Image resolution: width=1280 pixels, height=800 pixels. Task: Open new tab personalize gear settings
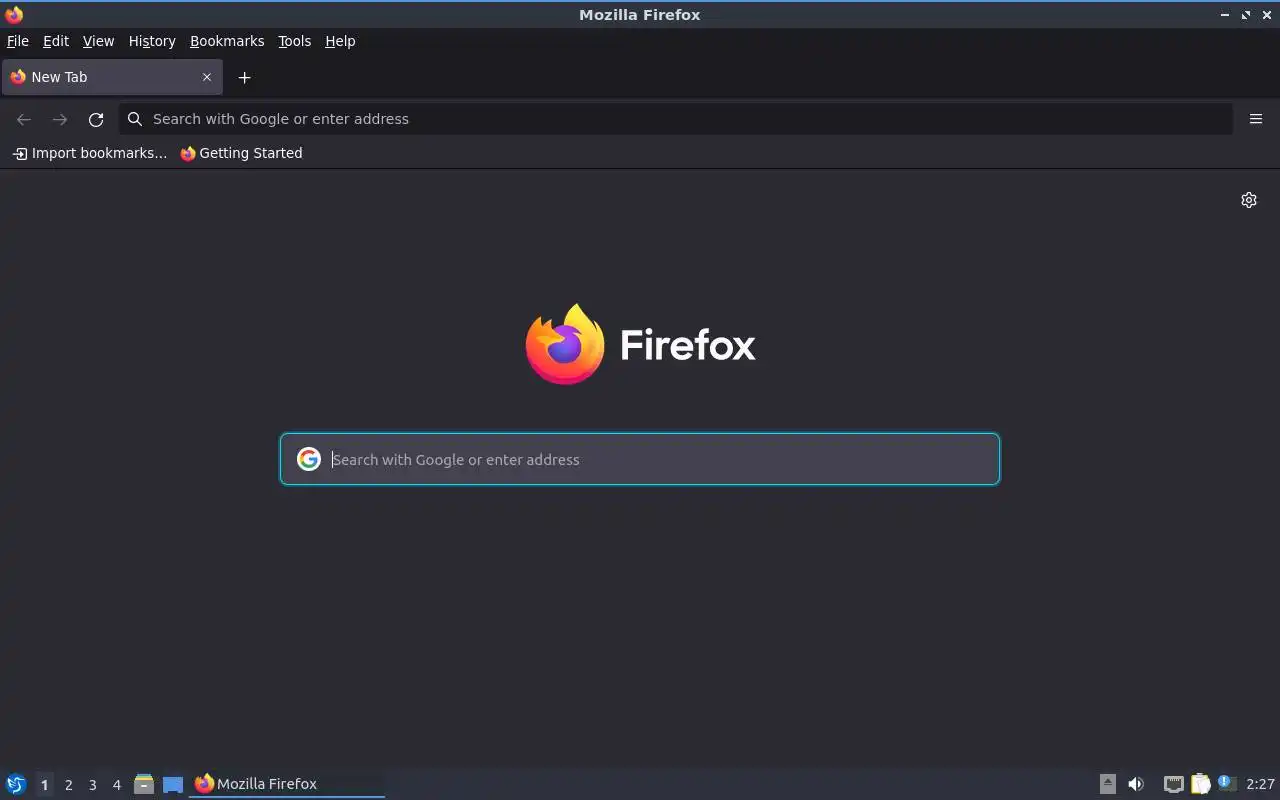[1249, 200]
